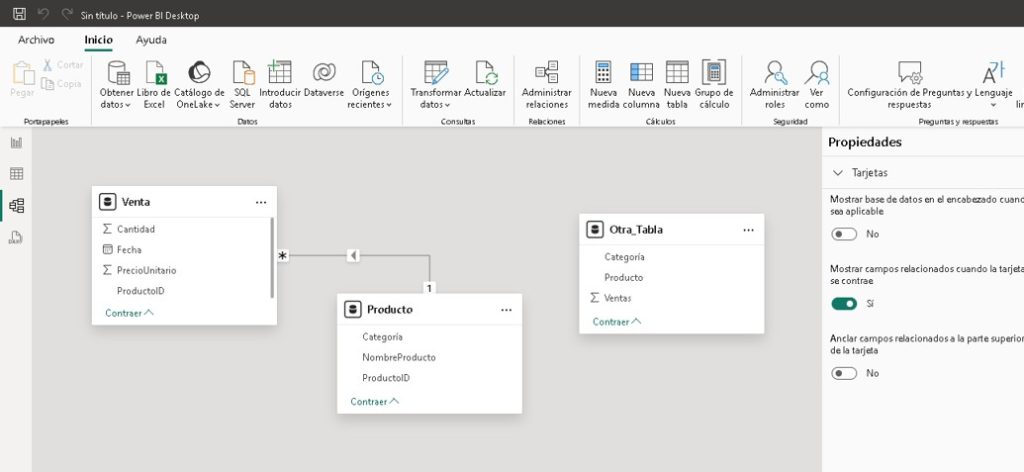Disable Mostrar campos relacionados toggle
This screenshot has width=1024, height=472.
844,303
